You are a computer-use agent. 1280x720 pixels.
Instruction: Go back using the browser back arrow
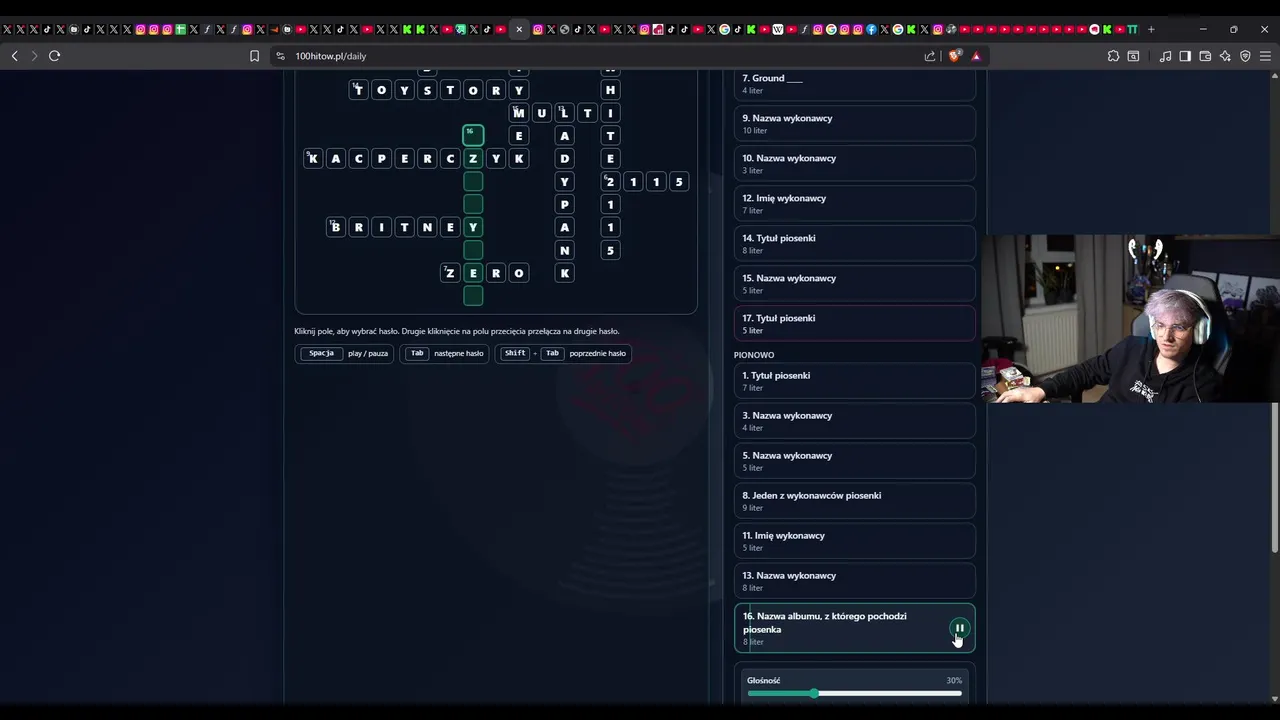14,56
